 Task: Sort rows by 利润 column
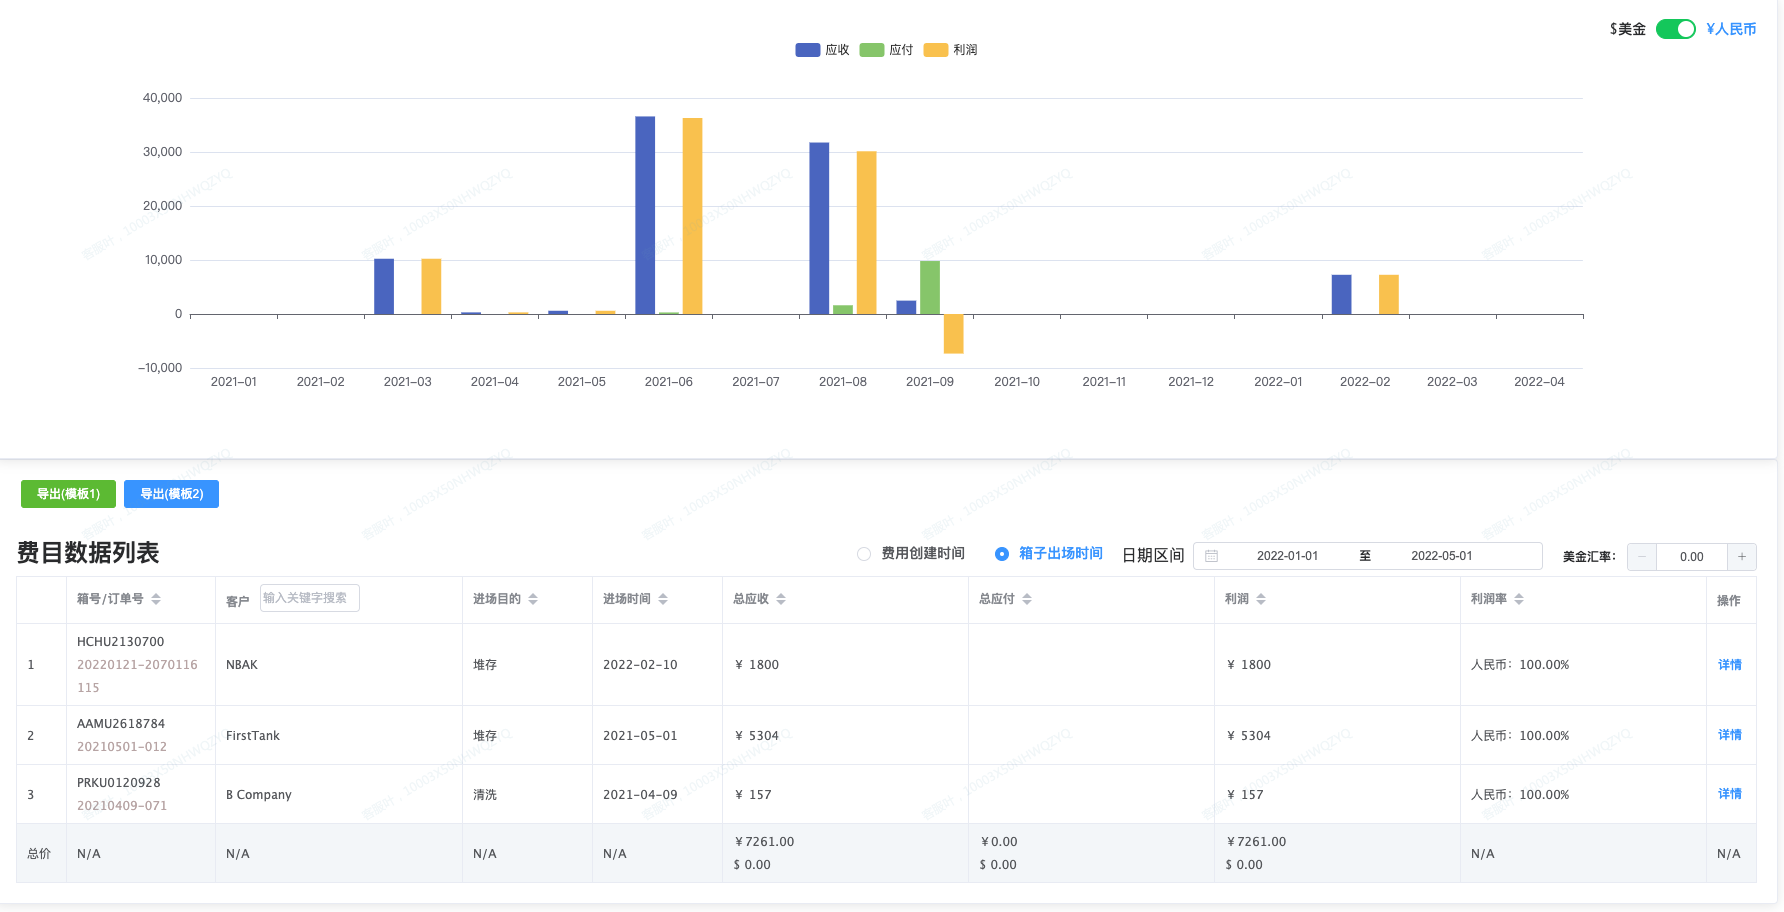click(1261, 599)
